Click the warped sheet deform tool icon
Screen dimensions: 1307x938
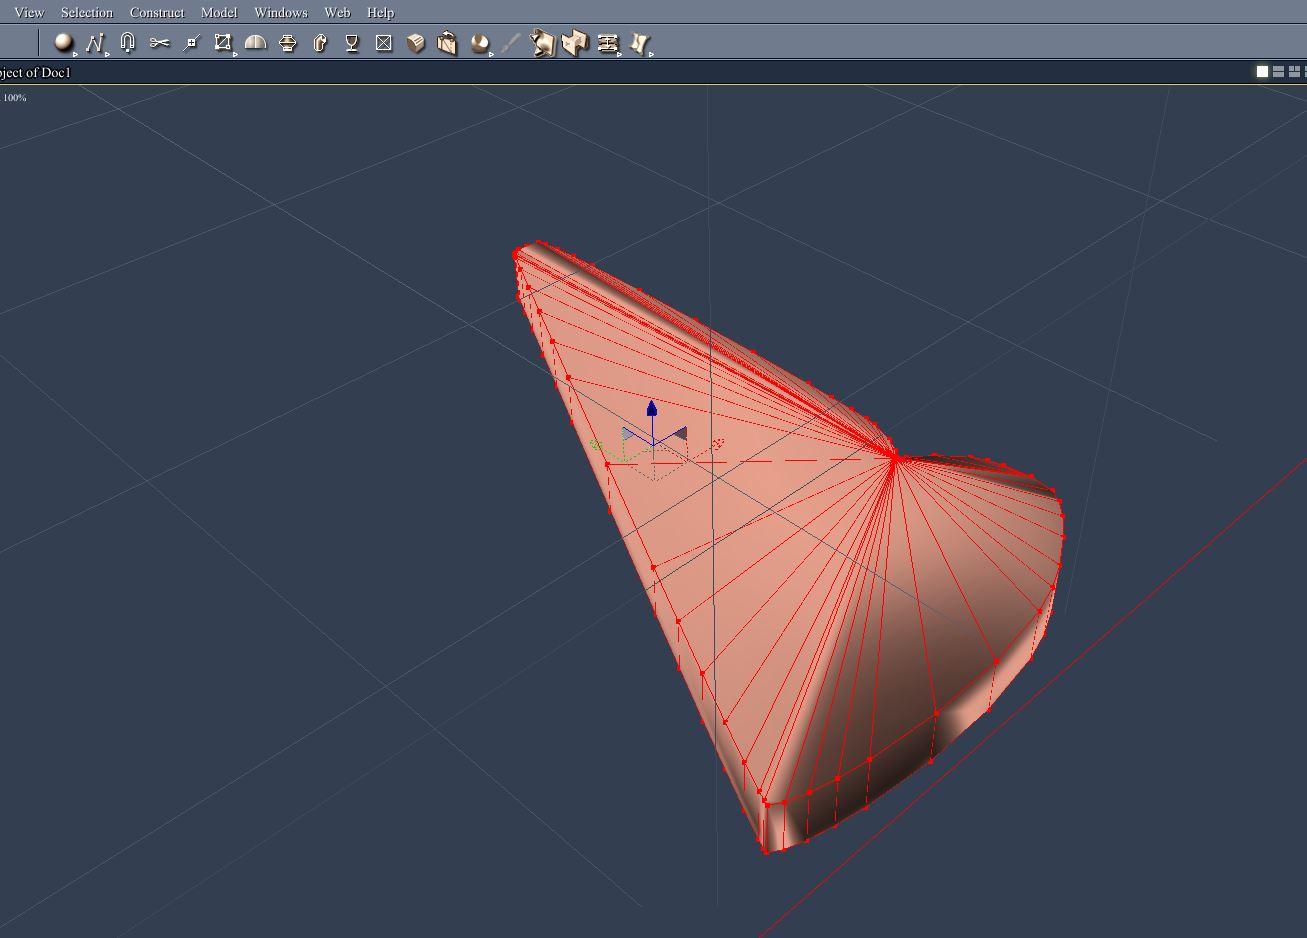(x=640, y=43)
